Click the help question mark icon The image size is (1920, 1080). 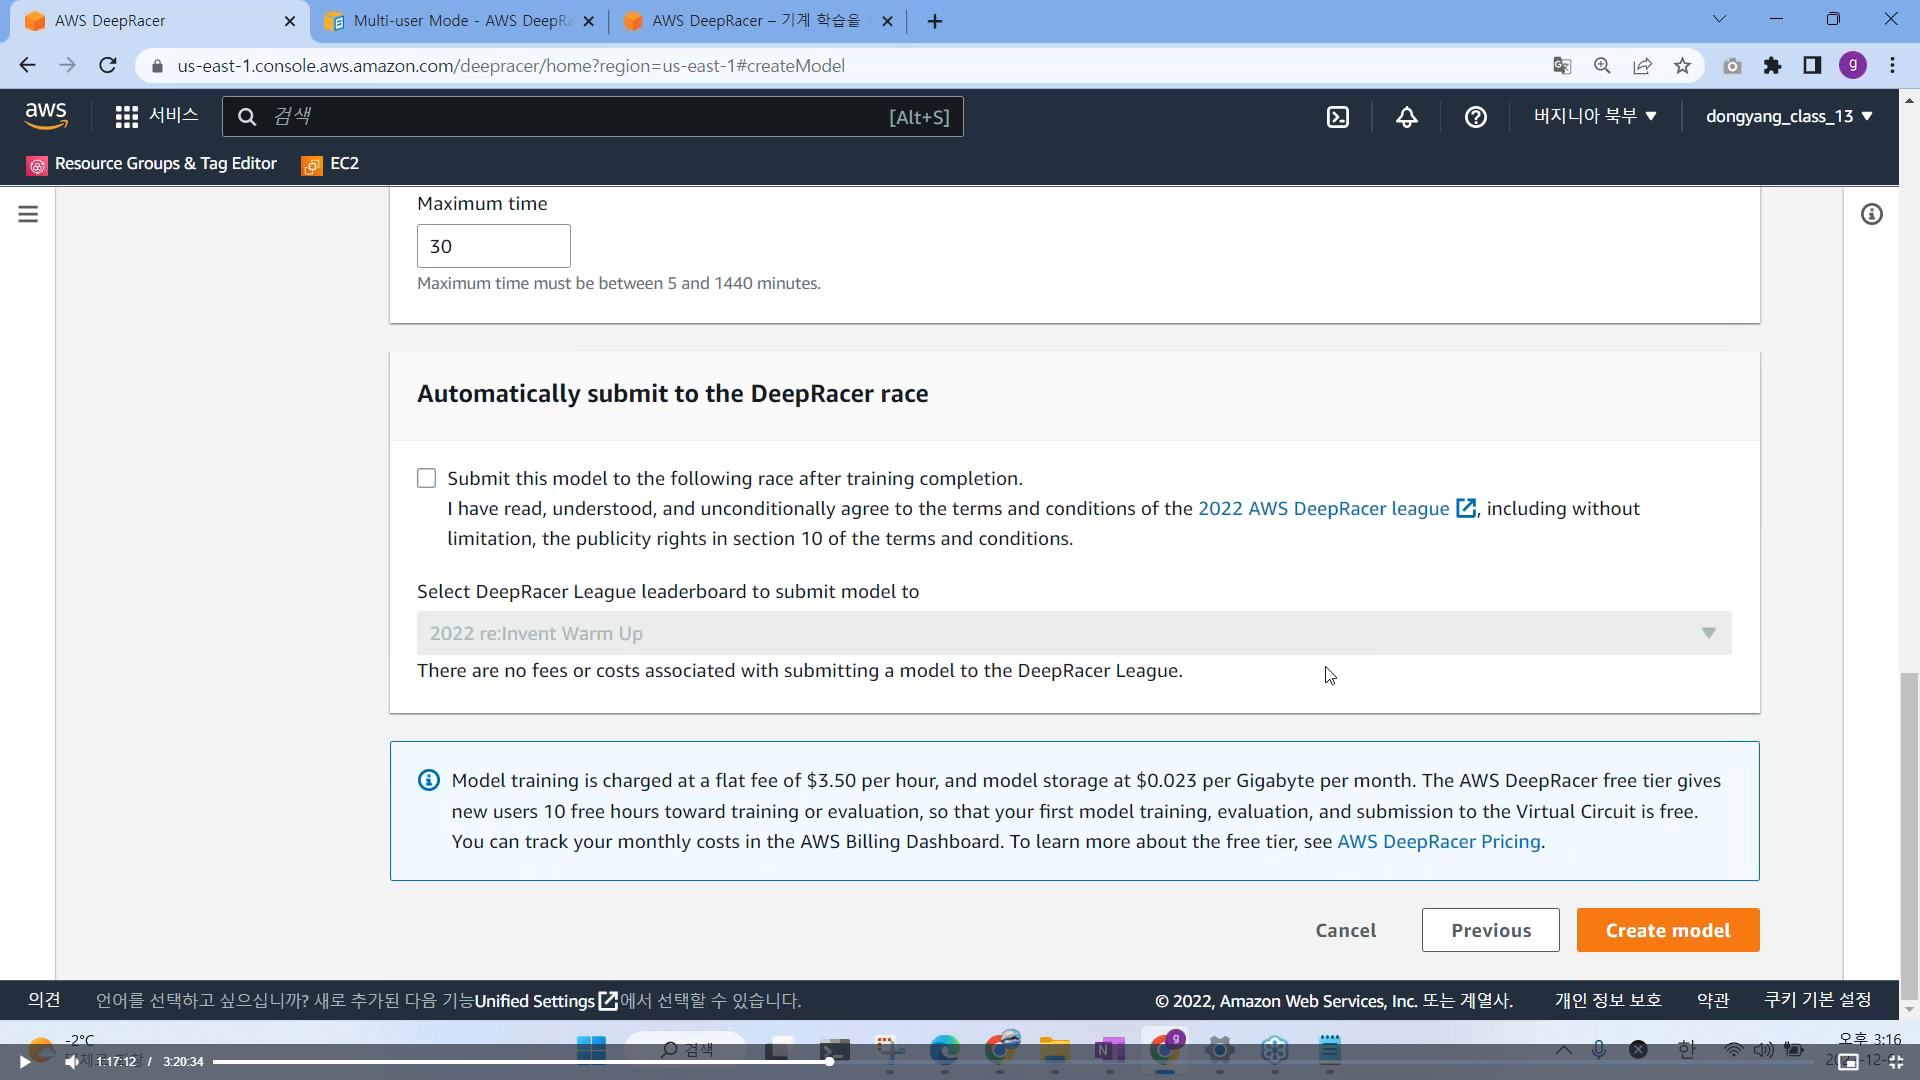(x=1475, y=117)
